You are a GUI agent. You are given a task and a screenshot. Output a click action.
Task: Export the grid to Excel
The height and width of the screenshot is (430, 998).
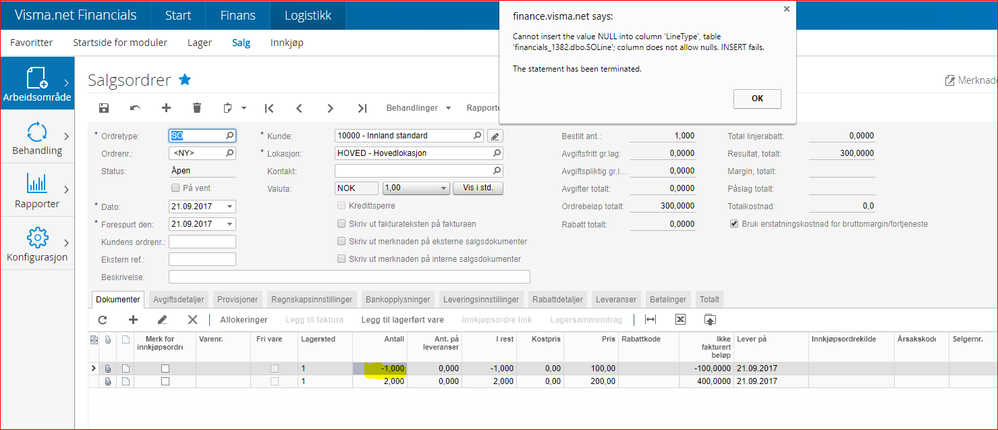pyautogui.click(x=680, y=319)
